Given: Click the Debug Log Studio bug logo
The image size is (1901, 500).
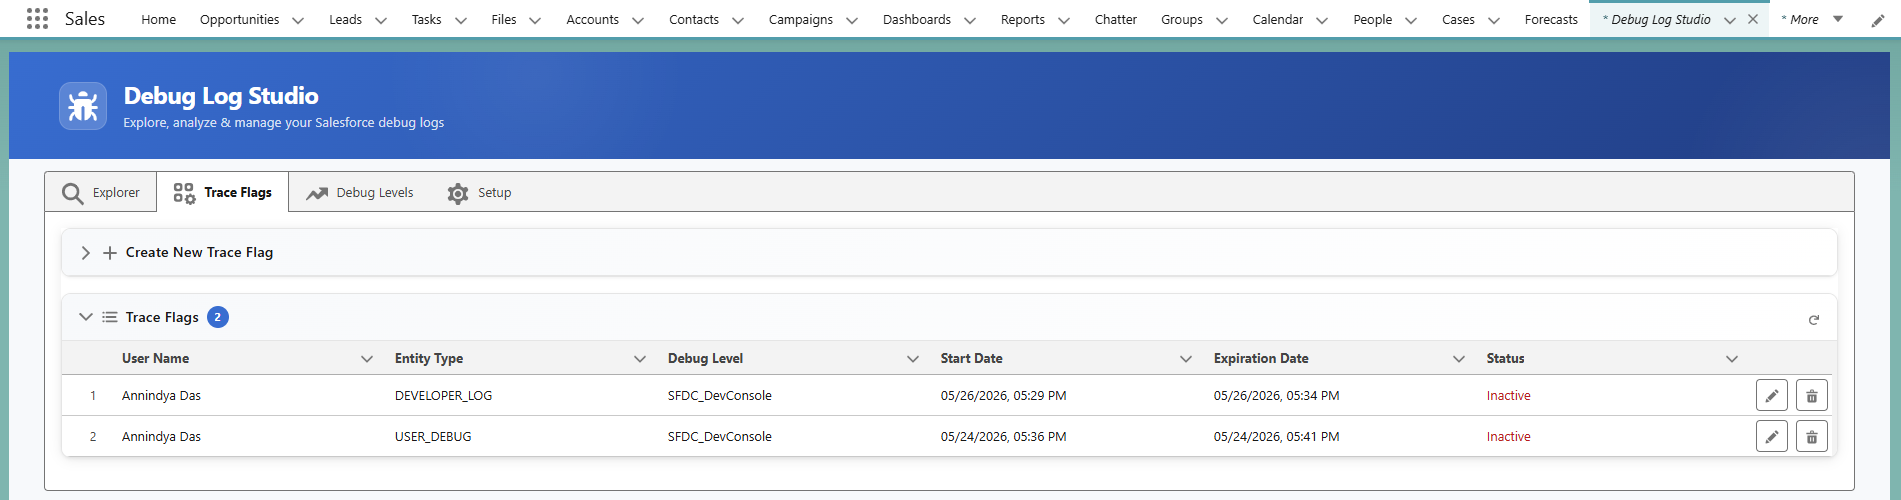Looking at the screenshot, I should [x=83, y=106].
